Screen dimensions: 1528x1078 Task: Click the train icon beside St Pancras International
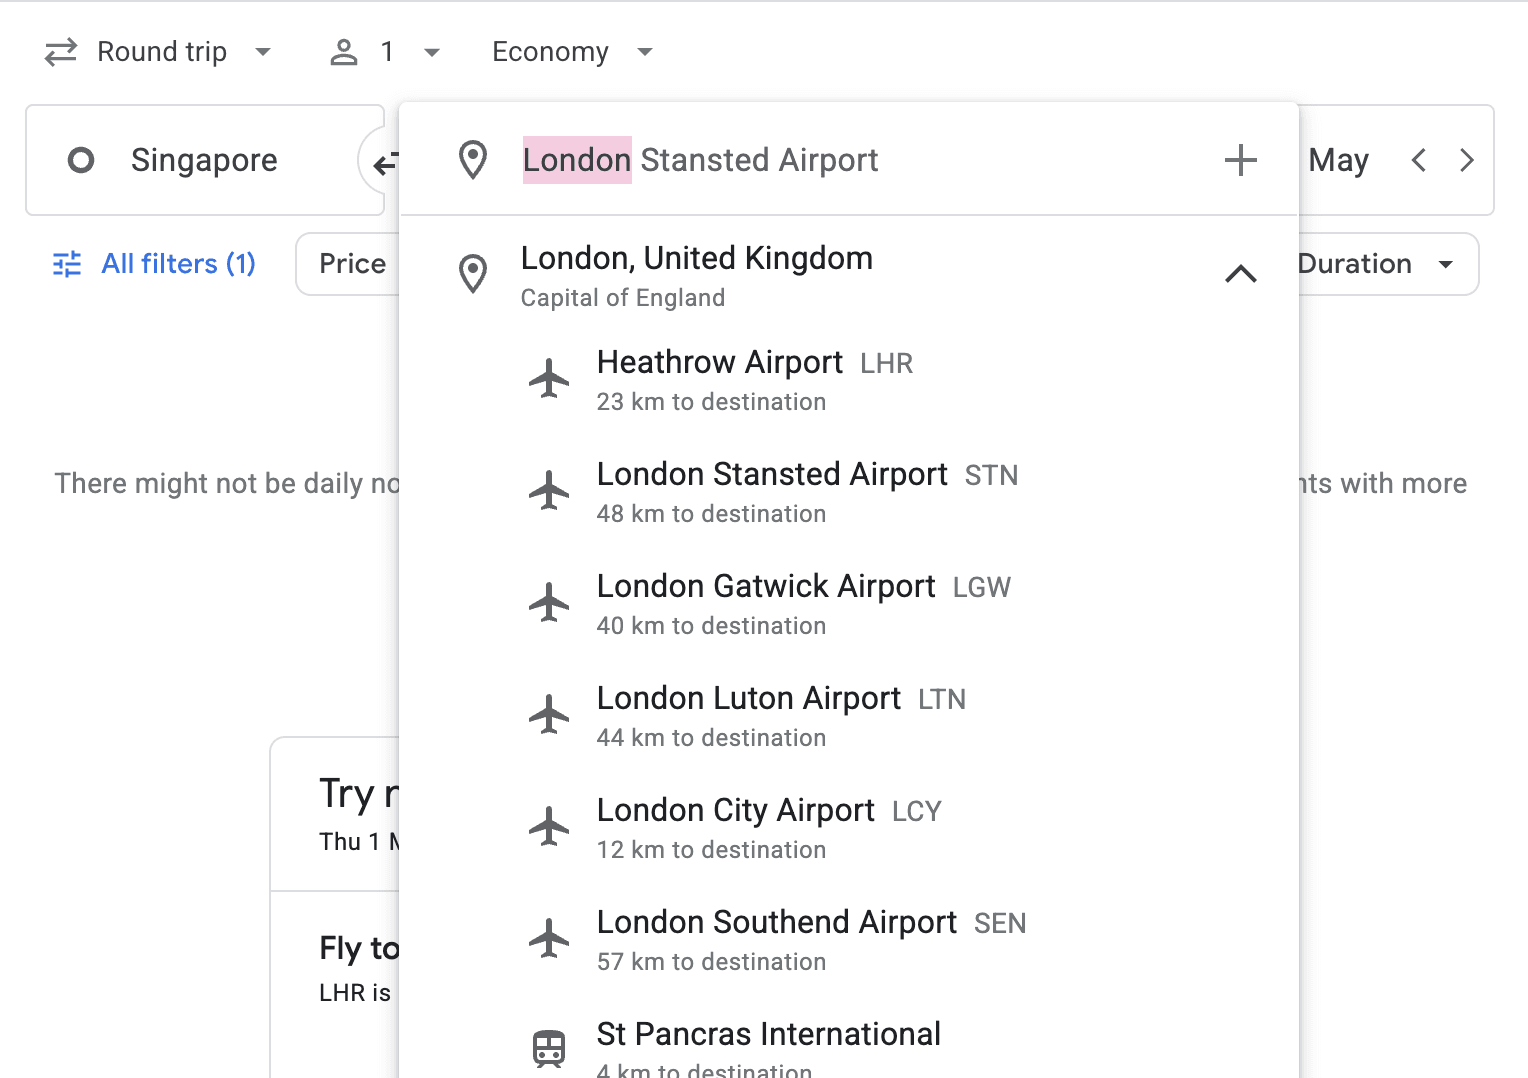coord(549,1048)
